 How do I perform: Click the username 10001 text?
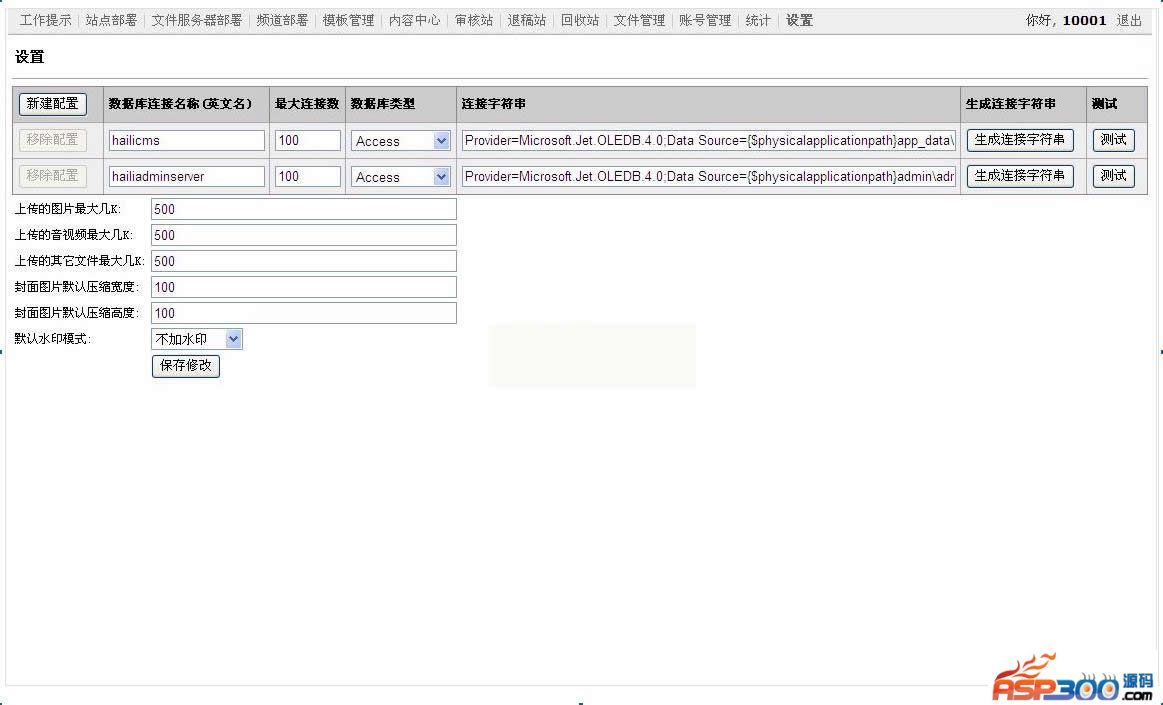click(x=1084, y=21)
